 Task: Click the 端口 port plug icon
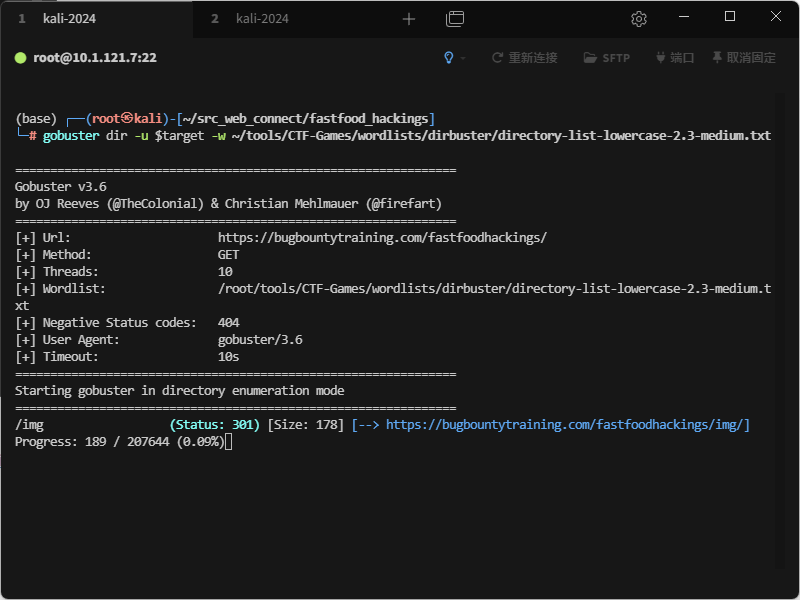[x=660, y=58]
